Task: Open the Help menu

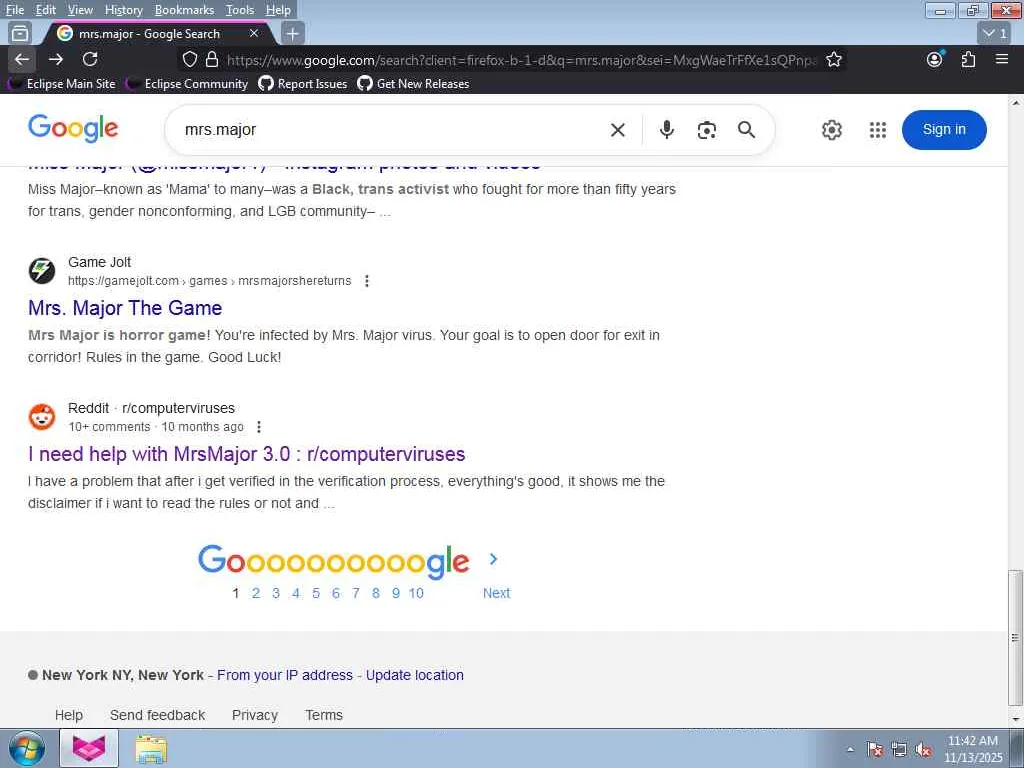Action: (x=278, y=10)
